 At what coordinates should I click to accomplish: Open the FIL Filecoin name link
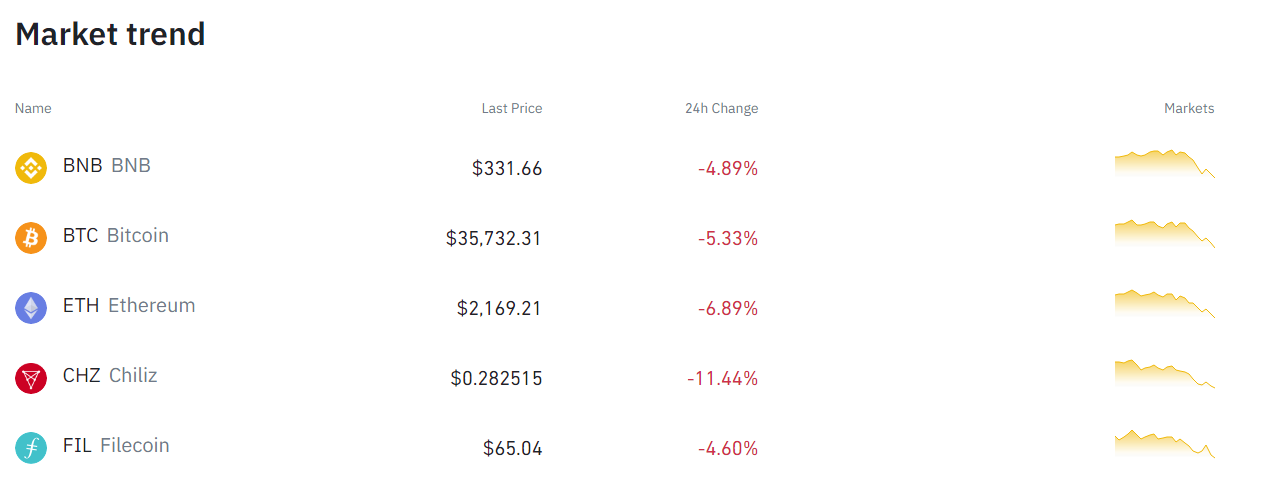pos(116,446)
